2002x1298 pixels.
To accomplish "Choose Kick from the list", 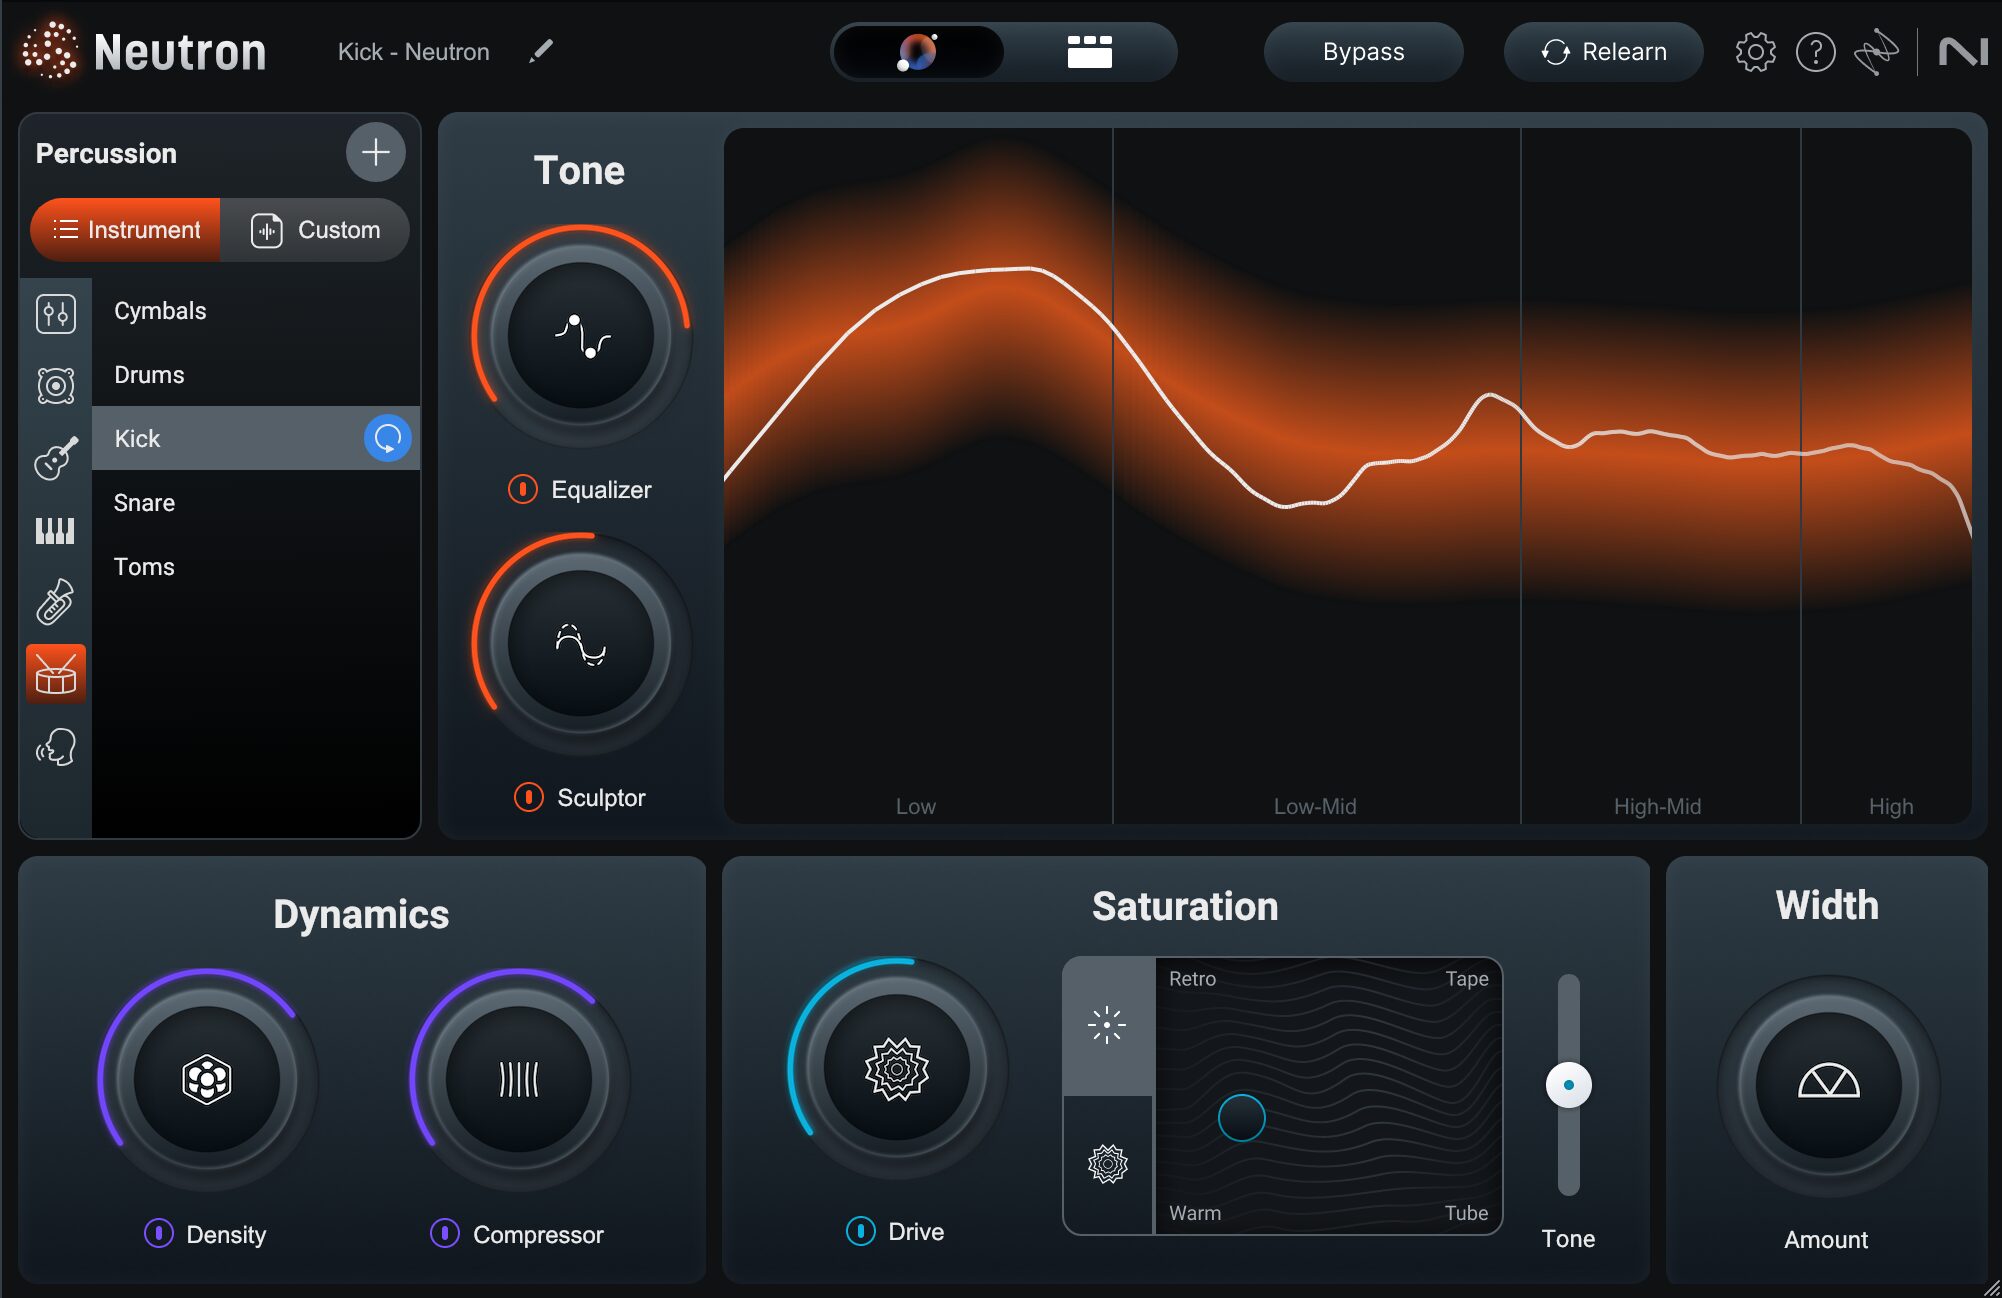I will (256, 438).
